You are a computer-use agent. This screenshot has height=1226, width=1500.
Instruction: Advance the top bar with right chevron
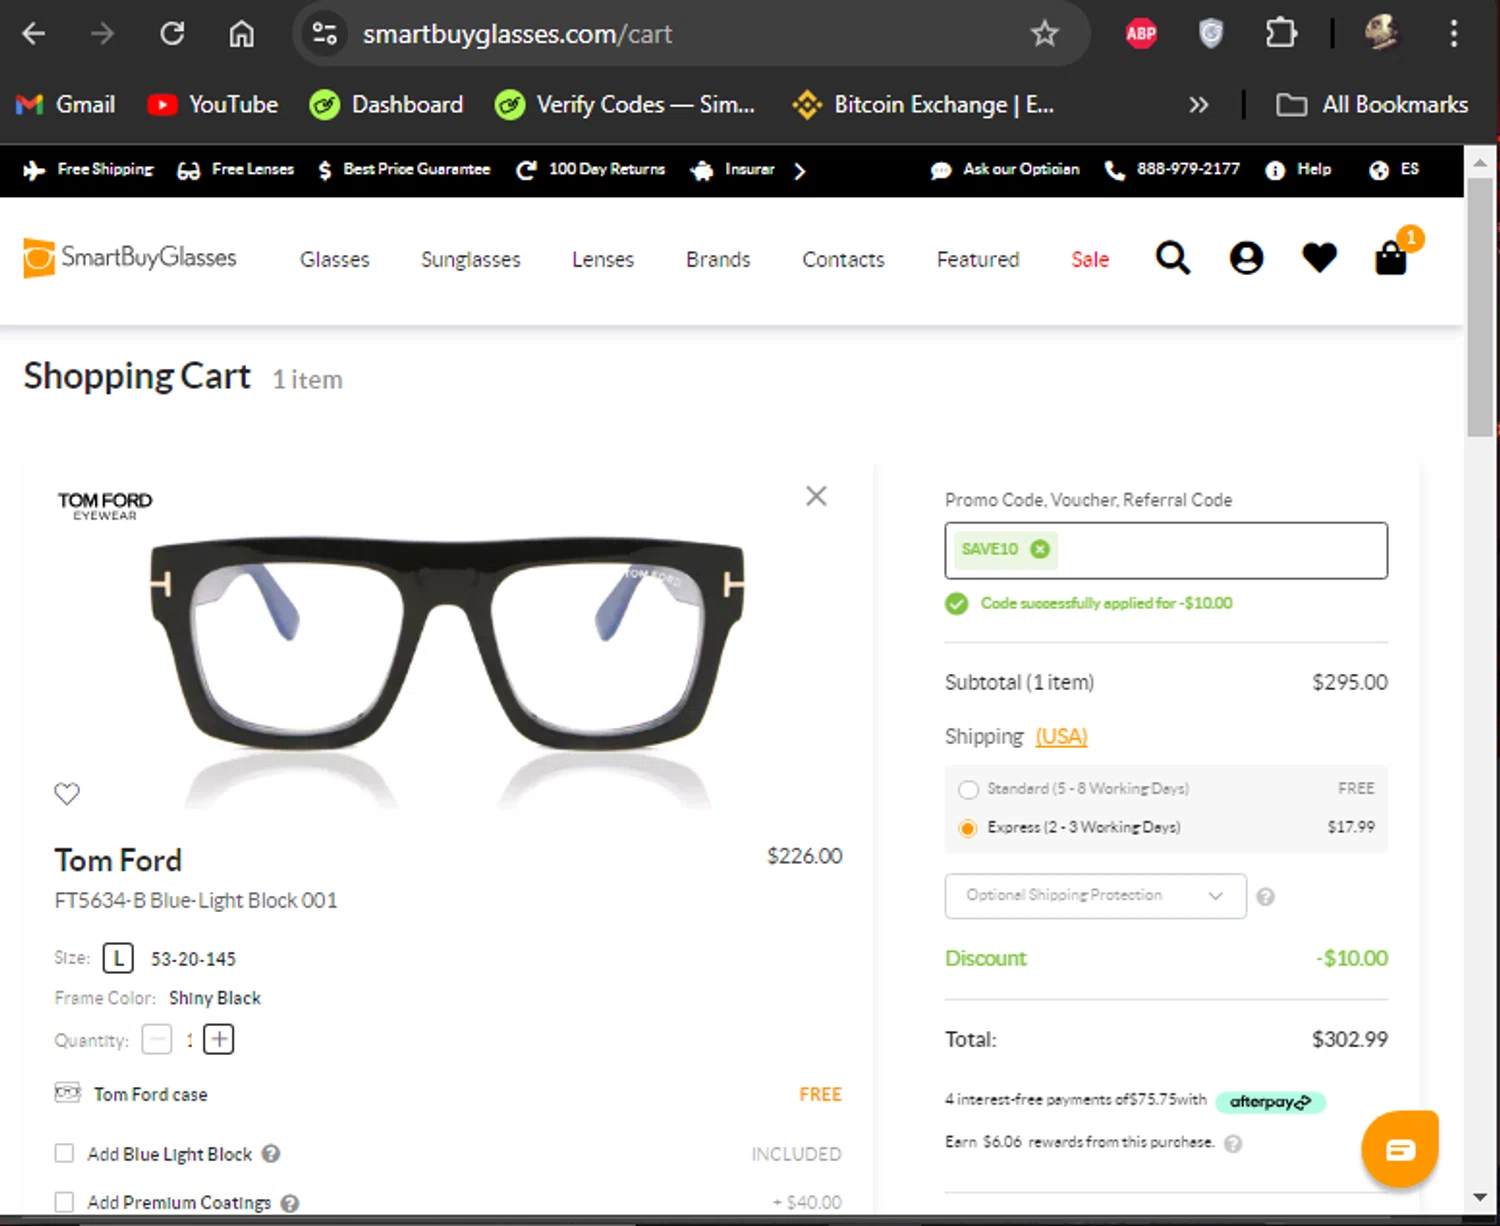799,171
